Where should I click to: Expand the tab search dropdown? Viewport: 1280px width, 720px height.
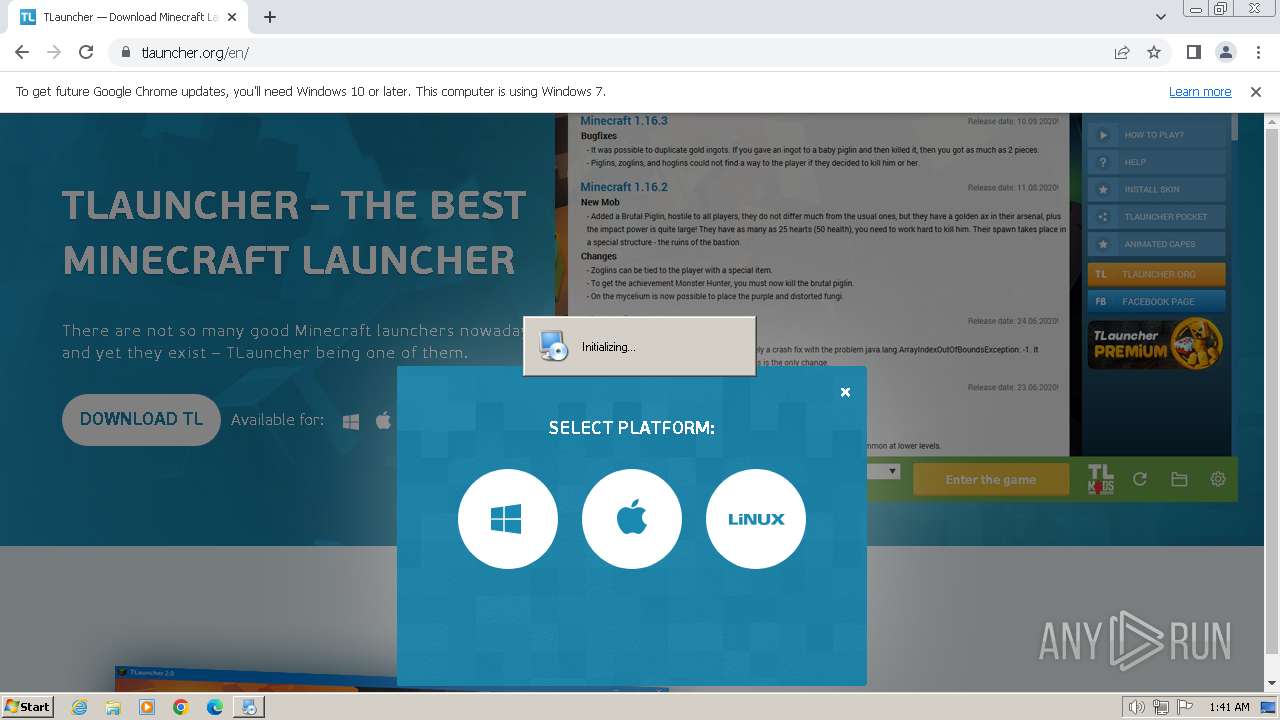pyautogui.click(x=1160, y=17)
